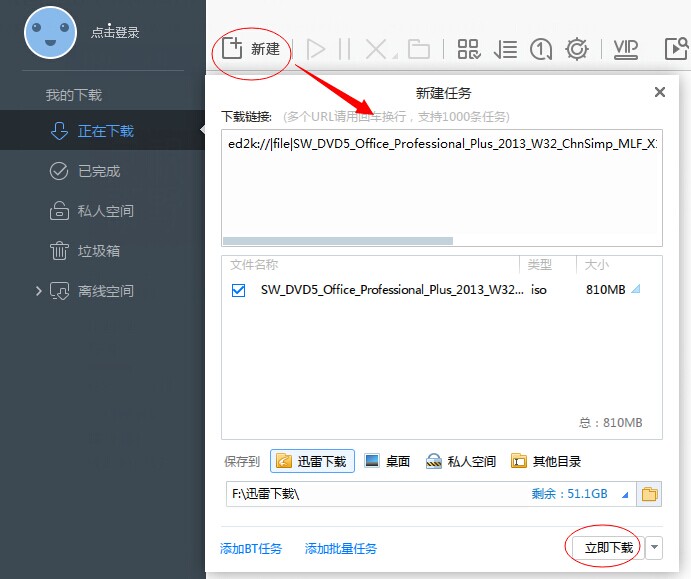This screenshot has width=691, height=579.
Task: Click the 大小 column header
Action: [x=596, y=265]
